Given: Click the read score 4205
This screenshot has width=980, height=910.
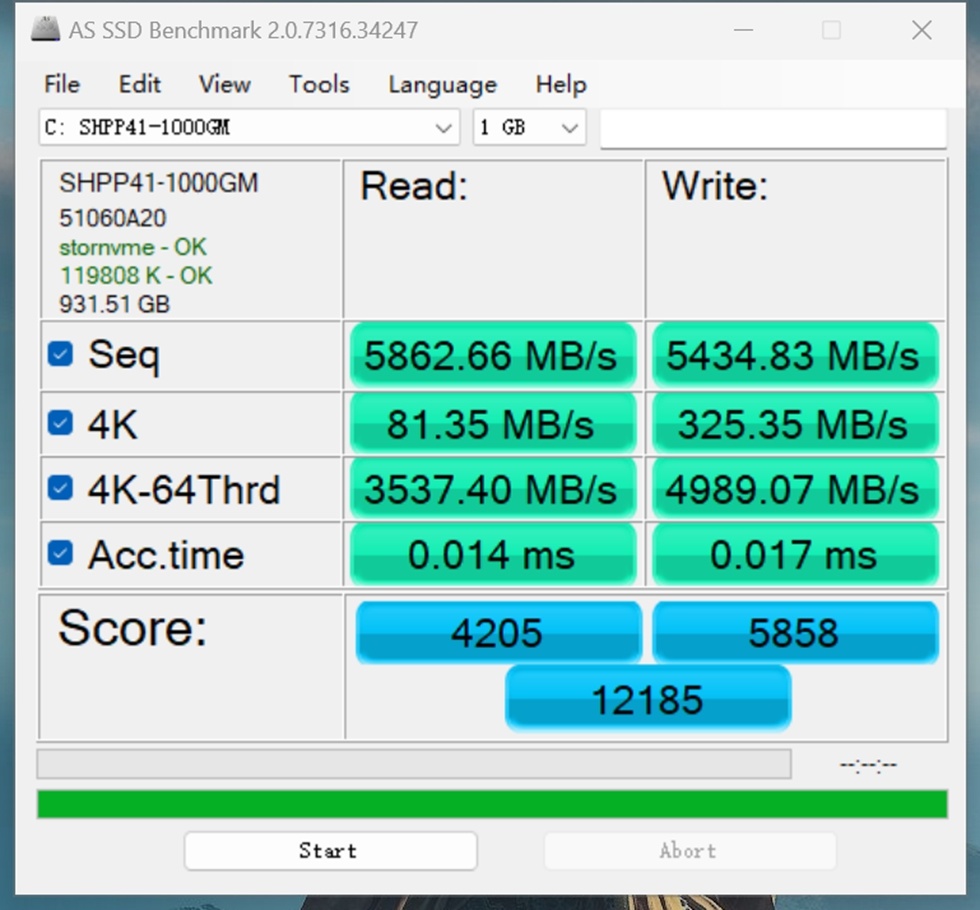Looking at the screenshot, I should pos(498,632).
